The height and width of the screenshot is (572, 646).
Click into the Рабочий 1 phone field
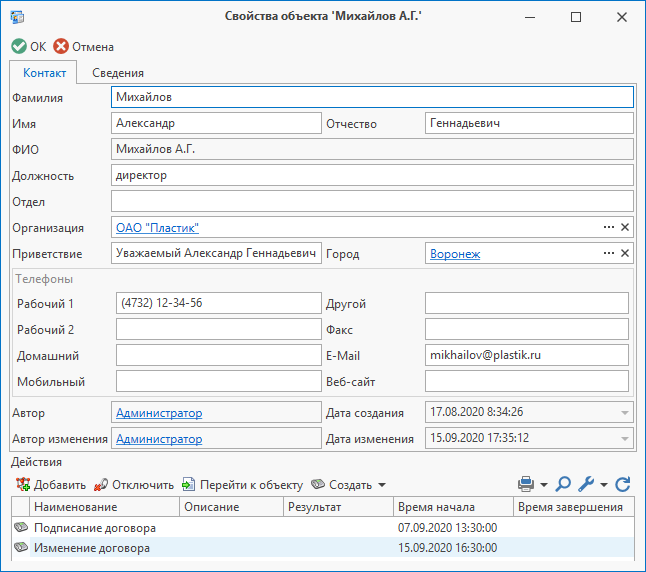[218, 303]
